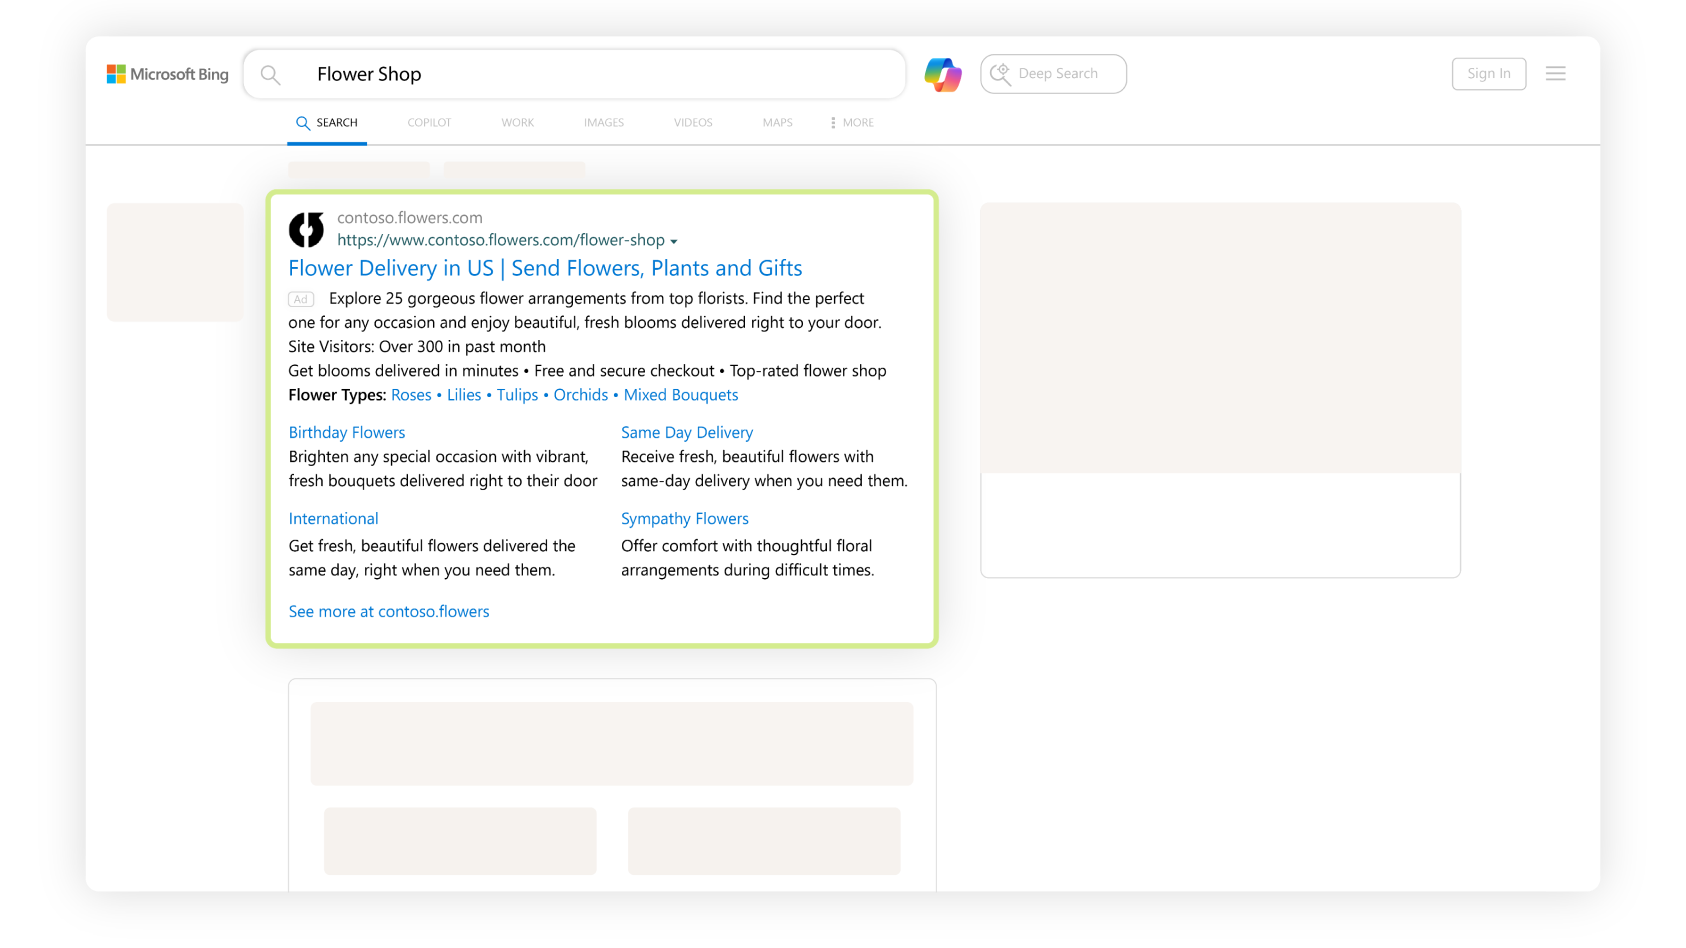Open the Maps tab

pos(777,123)
